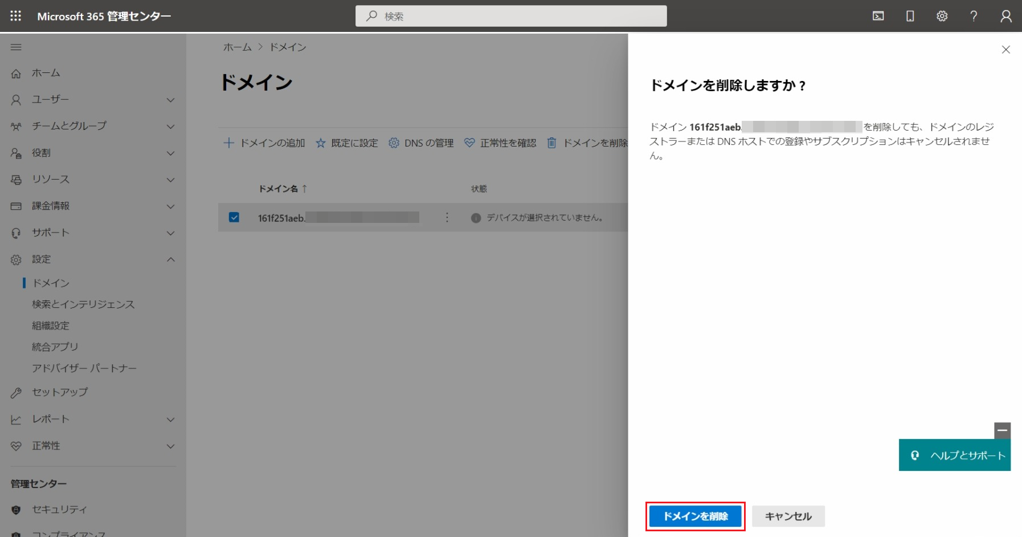This screenshot has height=537, width=1022.
Task: Collapse the 設定 navigation section
Action: click(x=170, y=260)
